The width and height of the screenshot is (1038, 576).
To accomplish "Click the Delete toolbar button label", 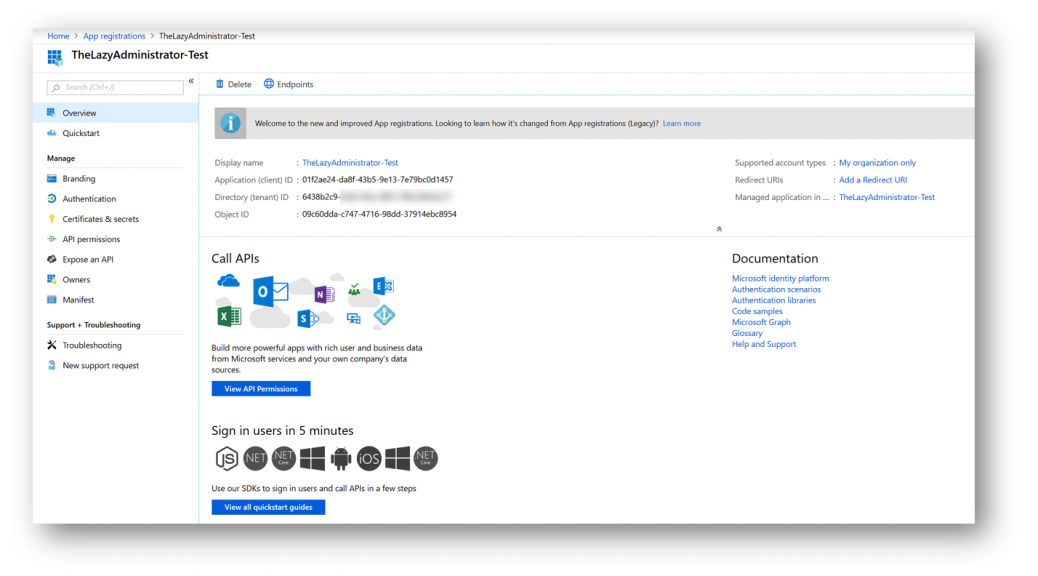I will [x=240, y=85].
